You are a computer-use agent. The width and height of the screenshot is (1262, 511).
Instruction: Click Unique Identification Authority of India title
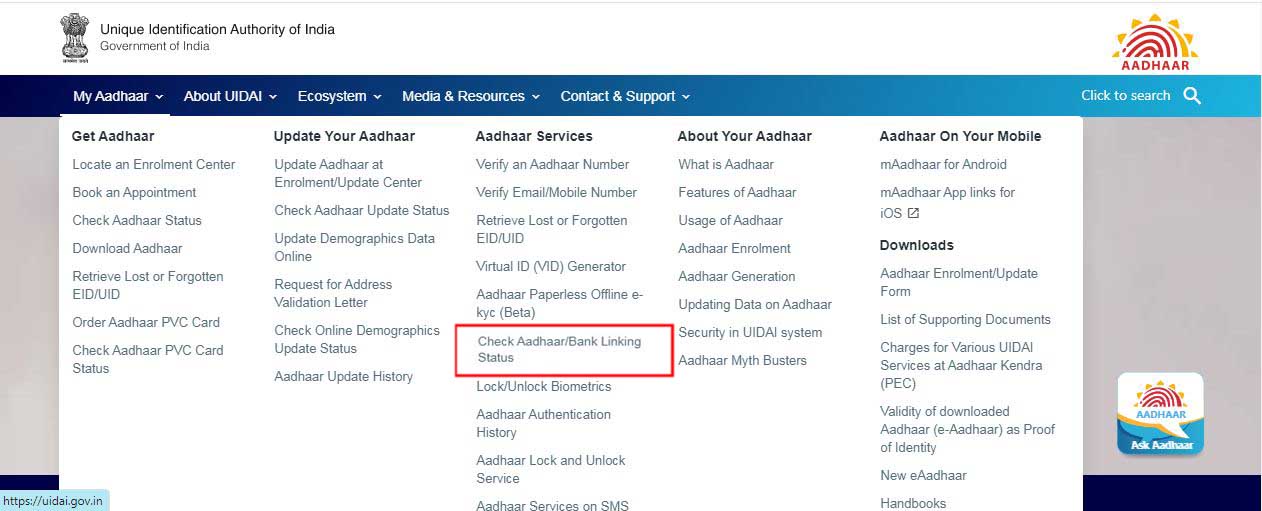click(x=217, y=29)
